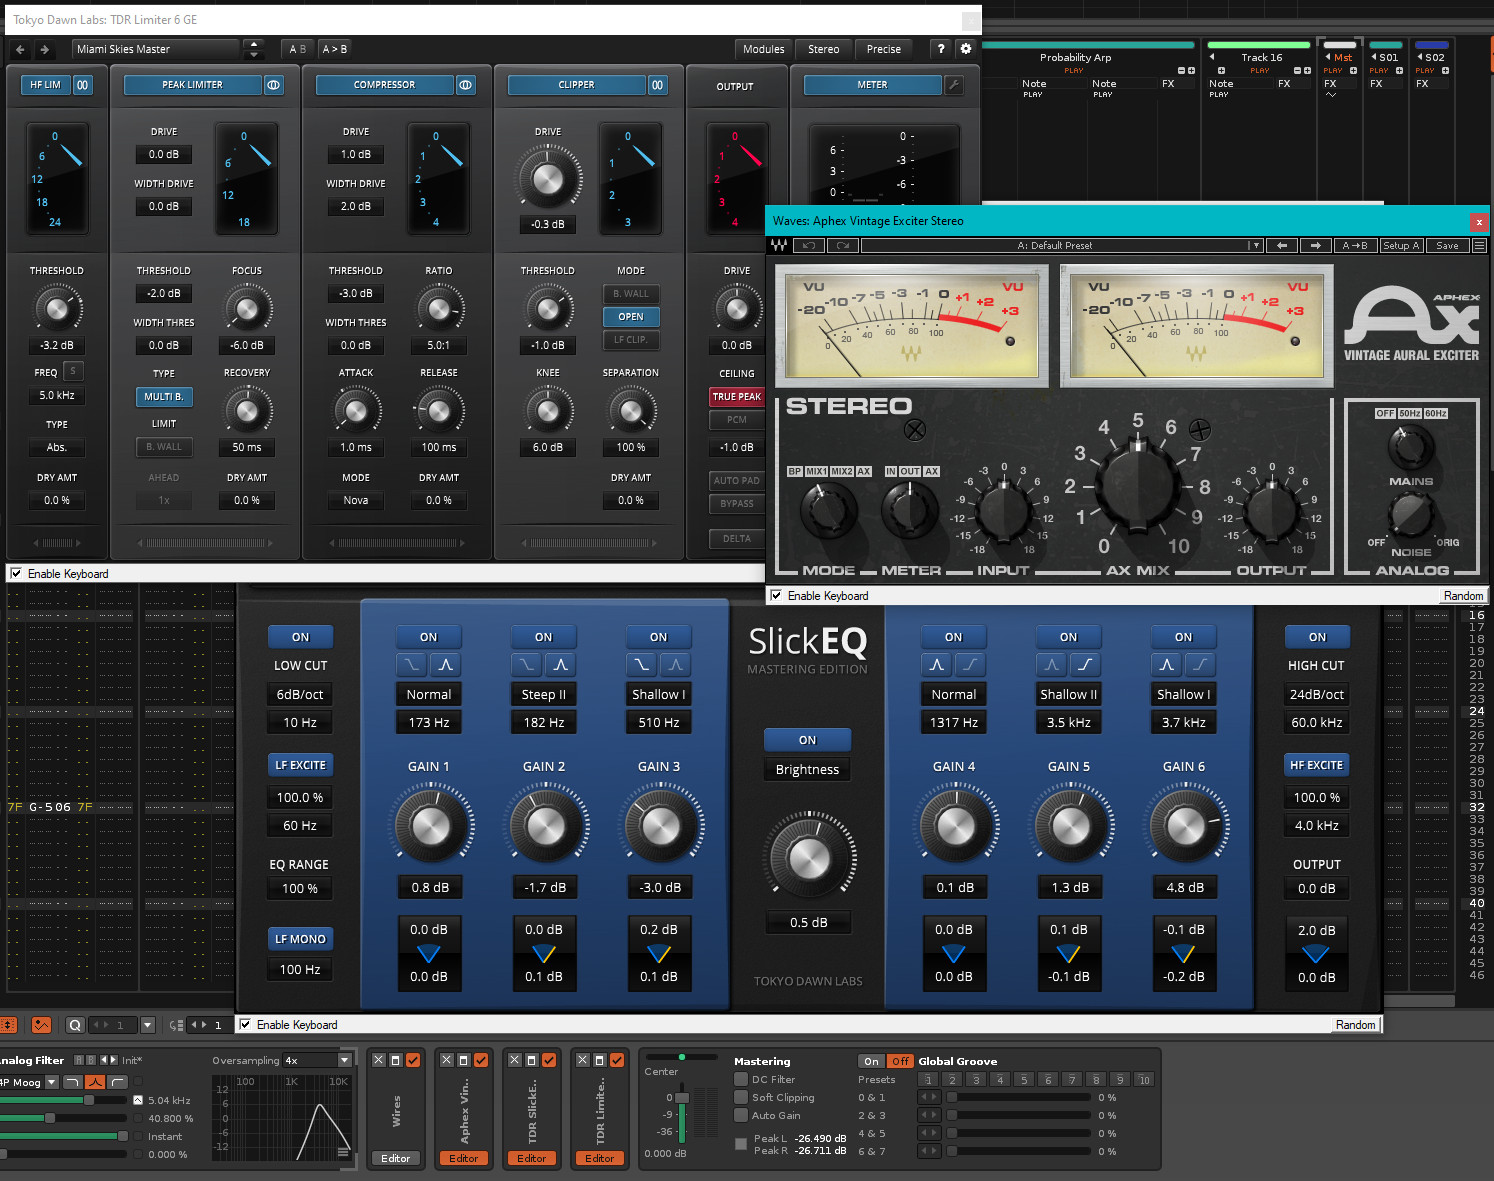1494x1181 pixels.
Task: Go to next Aphex preset arrow
Action: click(x=1316, y=245)
